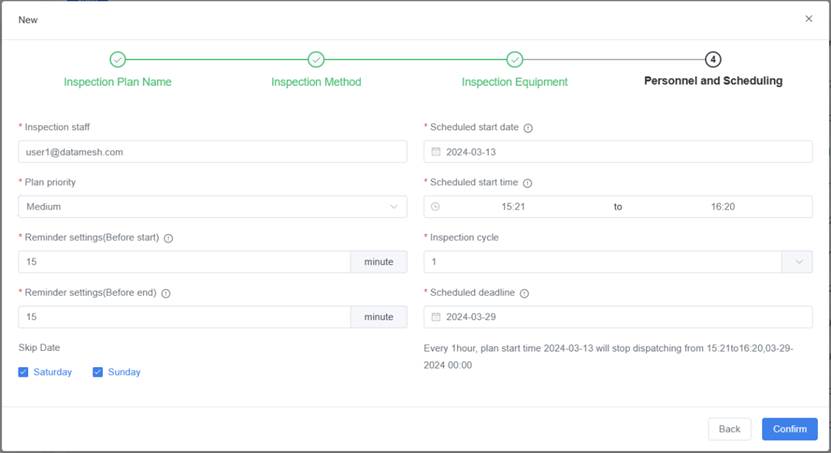Click clock icon in Scheduled start time field
The width and height of the screenshot is (831, 453).
[x=436, y=207]
